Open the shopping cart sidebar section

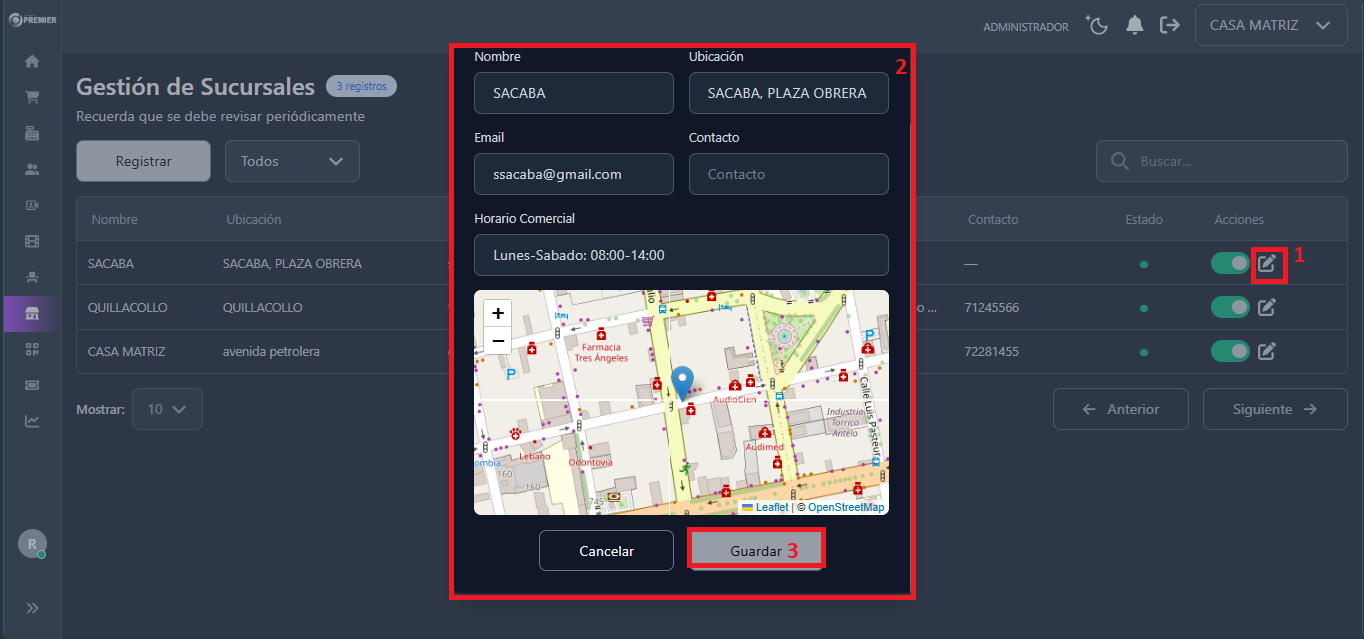pos(32,97)
